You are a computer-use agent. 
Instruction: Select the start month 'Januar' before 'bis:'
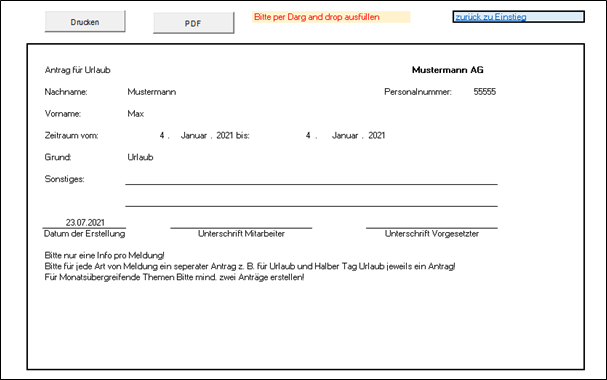click(x=194, y=135)
